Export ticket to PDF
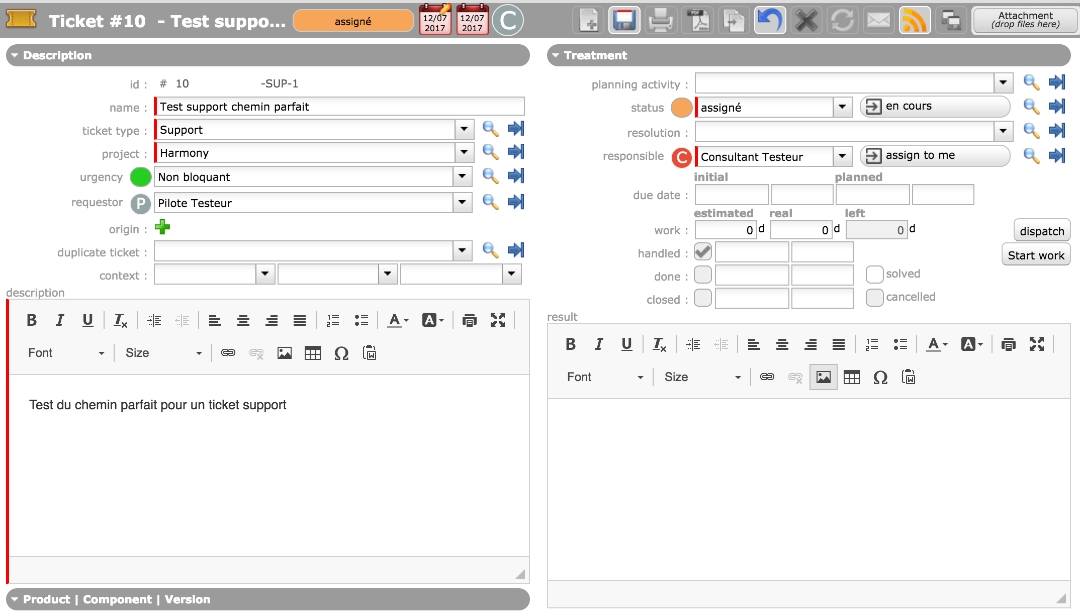Viewport: 1080px width, 616px height. 697,20
